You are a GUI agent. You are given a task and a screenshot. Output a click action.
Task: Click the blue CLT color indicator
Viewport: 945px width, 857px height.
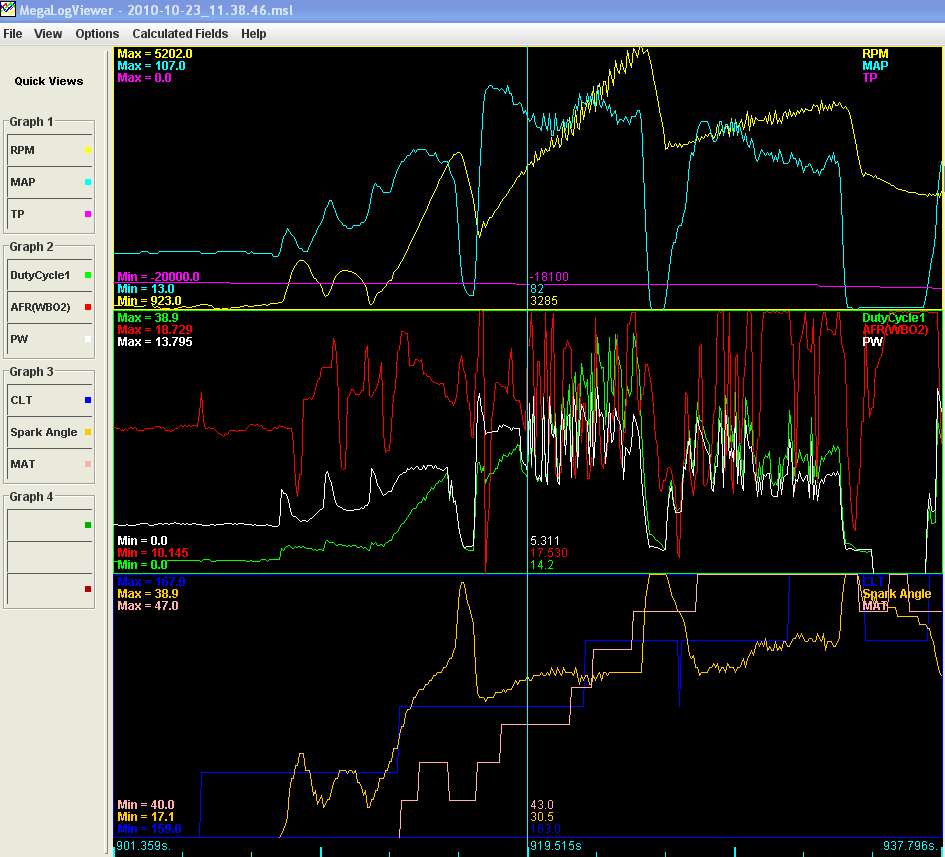(x=88, y=400)
